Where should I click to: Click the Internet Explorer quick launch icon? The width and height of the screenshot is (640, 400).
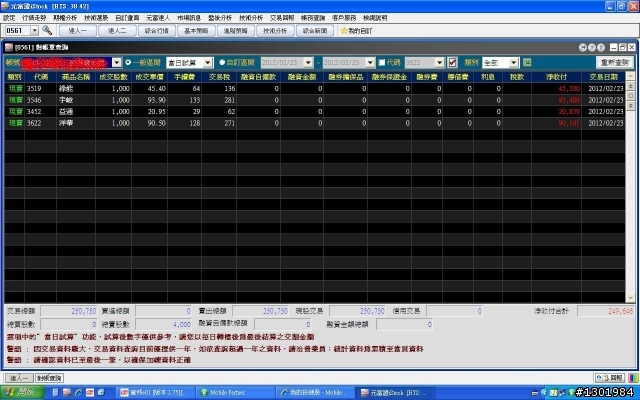(x=78, y=393)
